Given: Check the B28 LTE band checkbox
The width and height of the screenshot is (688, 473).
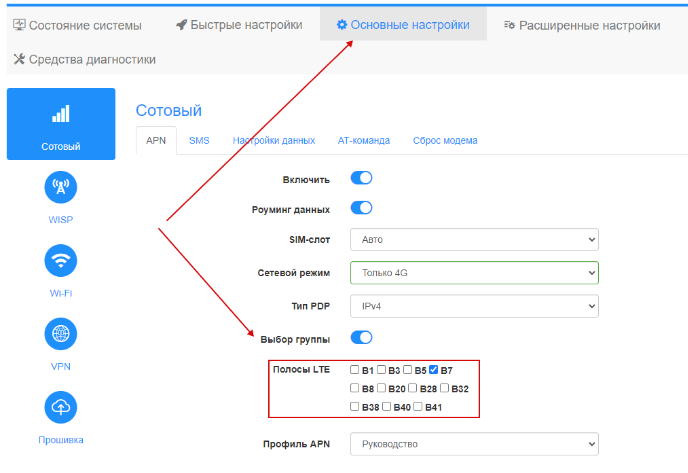Looking at the screenshot, I should tap(412, 388).
